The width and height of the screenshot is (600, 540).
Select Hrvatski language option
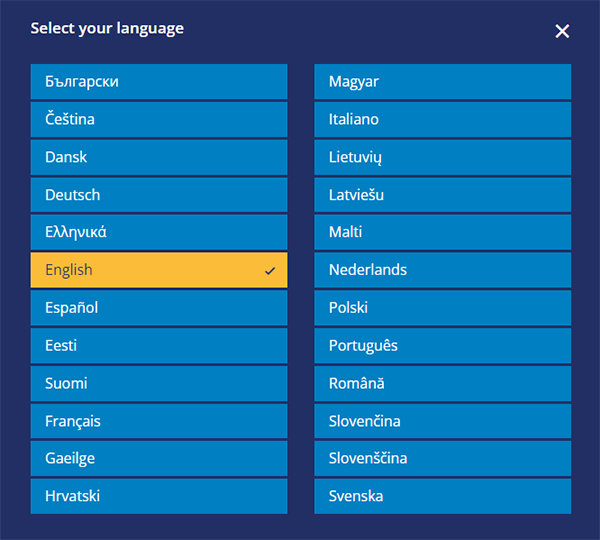click(x=158, y=496)
